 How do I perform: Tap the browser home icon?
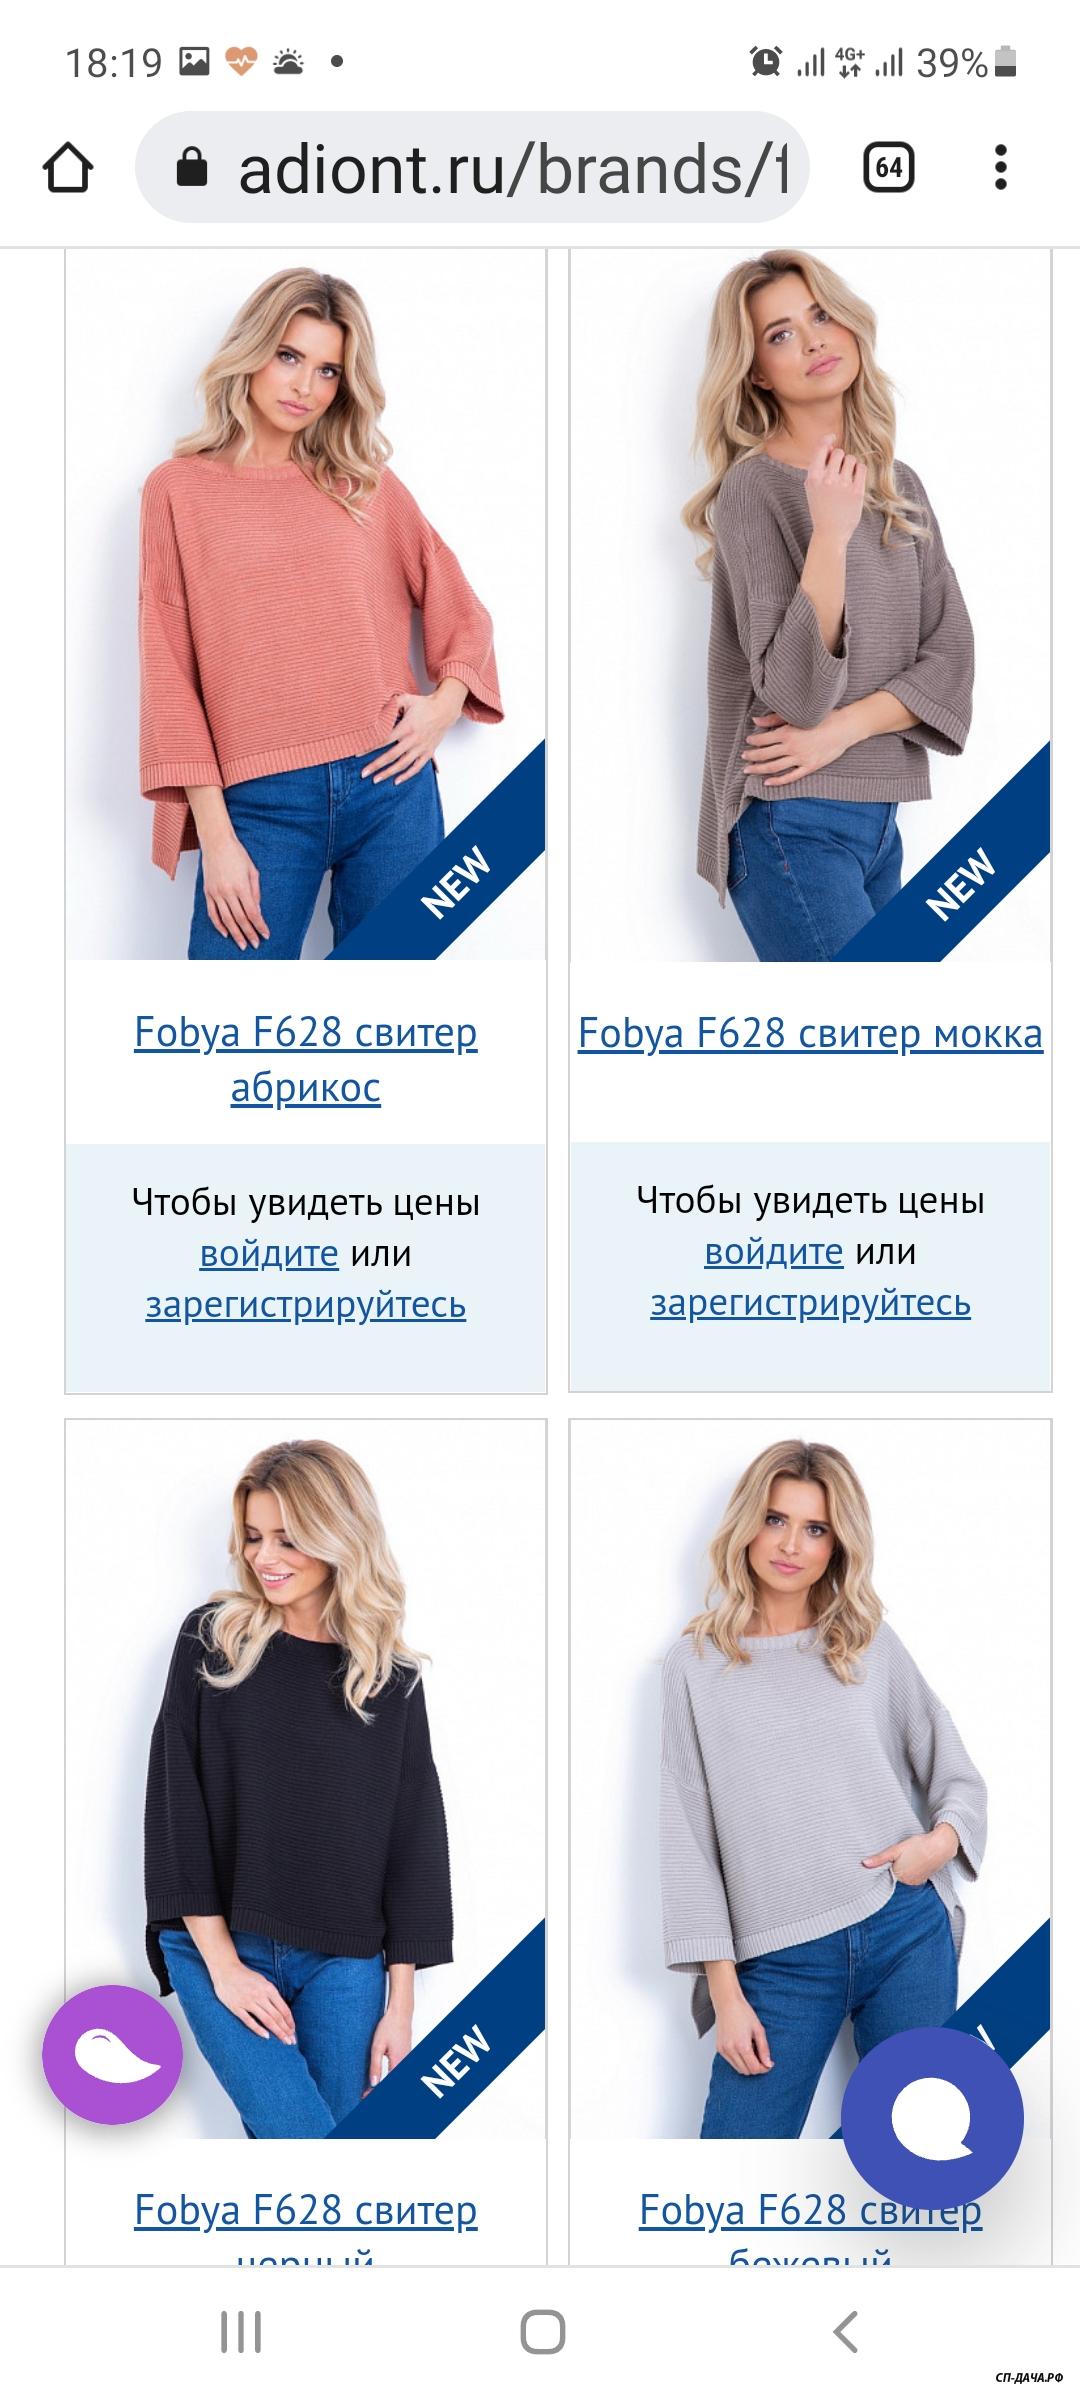click(x=68, y=168)
